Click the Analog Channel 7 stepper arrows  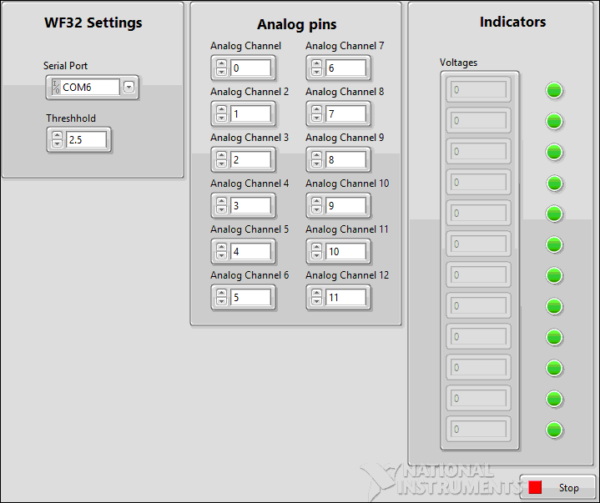317,68
